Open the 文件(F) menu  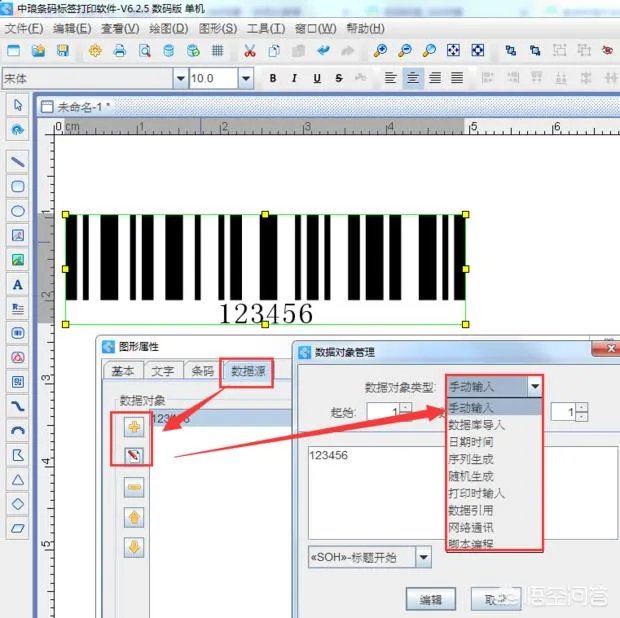(x=24, y=28)
